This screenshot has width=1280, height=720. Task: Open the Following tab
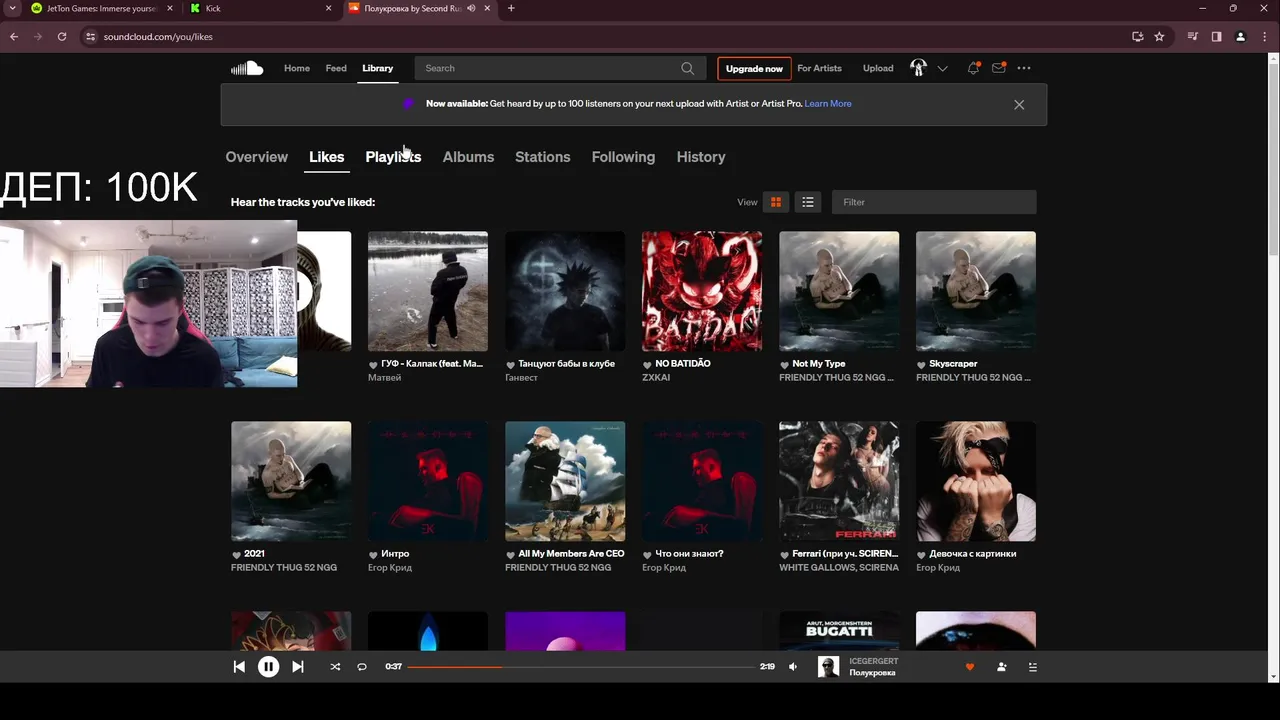coord(623,157)
